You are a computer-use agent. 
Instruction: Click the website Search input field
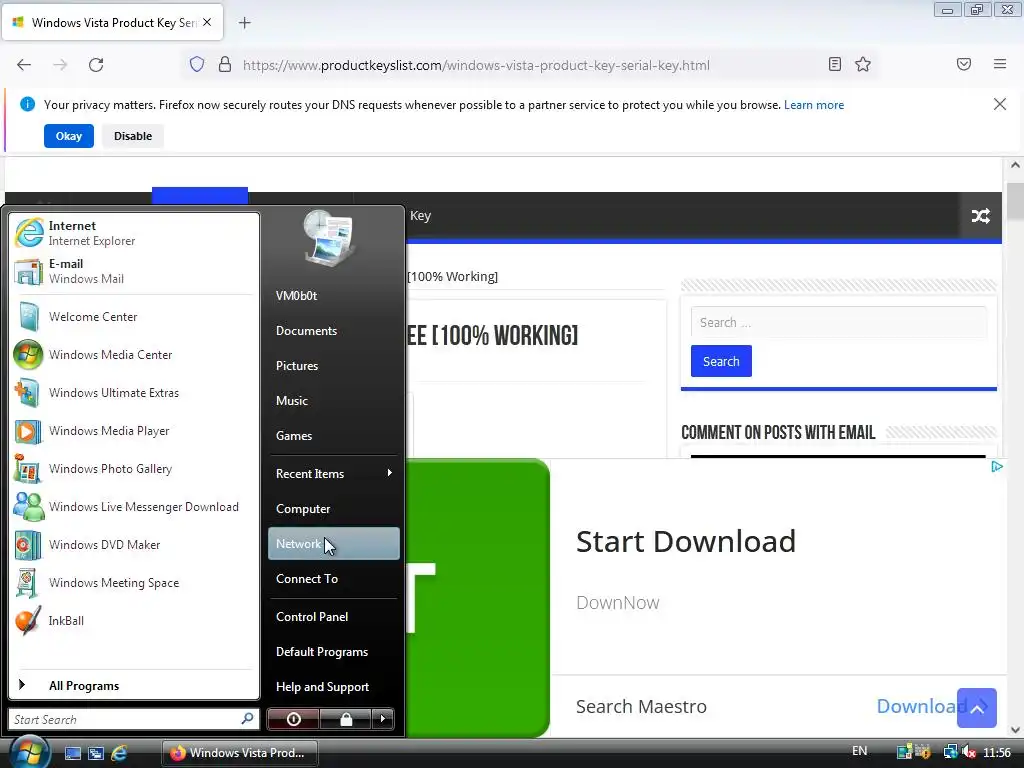click(839, 322)
